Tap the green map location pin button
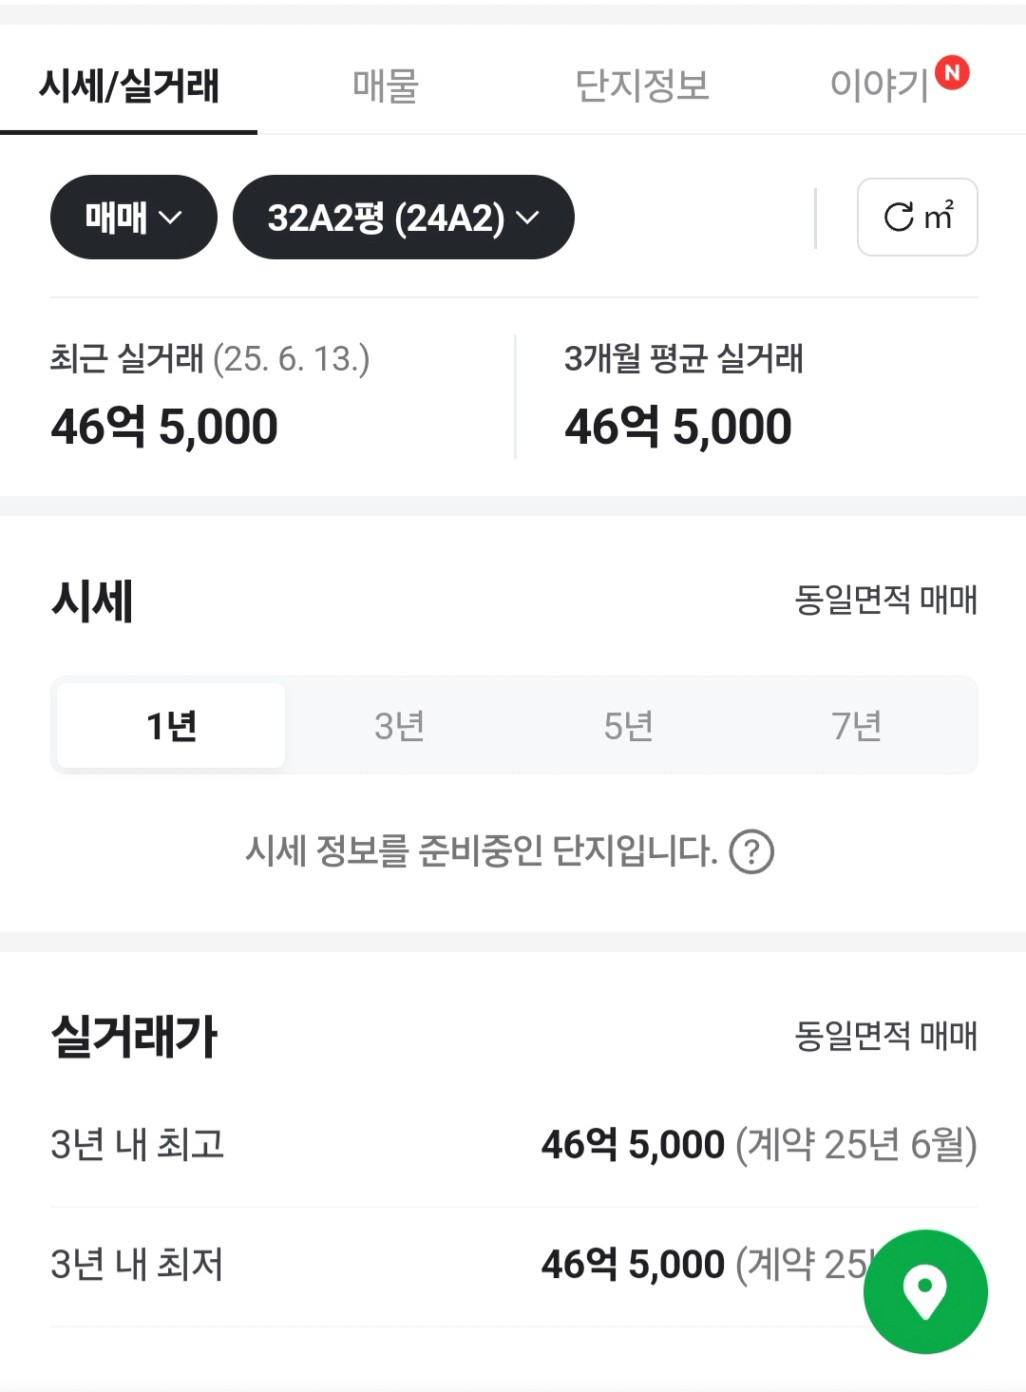Screen dimensions: 1026x1392 click(x=925, y=1291)
